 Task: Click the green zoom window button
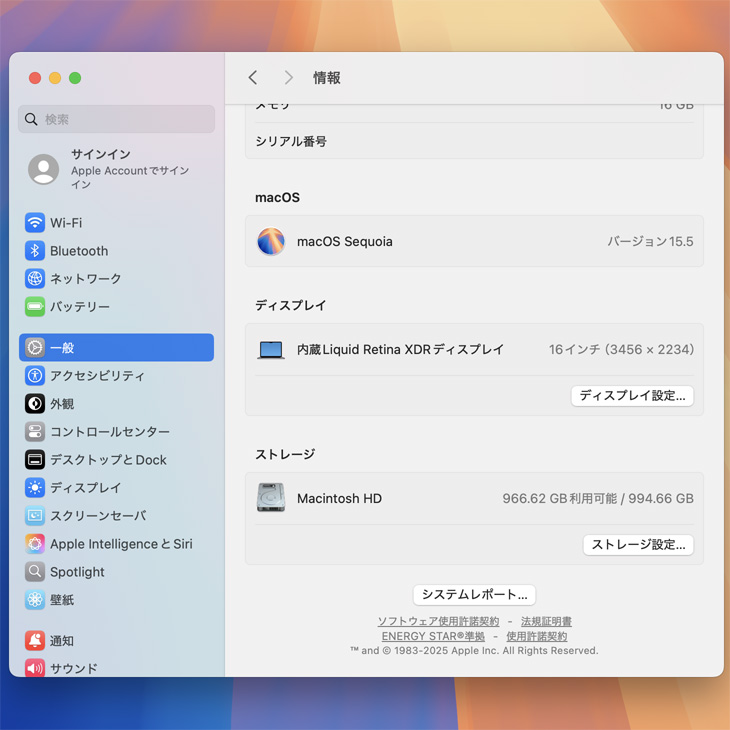(x=75, y=78)
